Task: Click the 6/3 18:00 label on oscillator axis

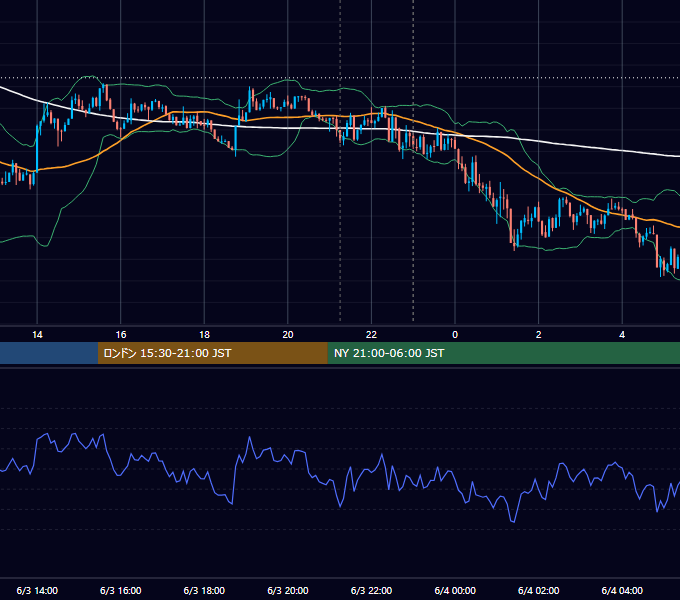Action: click(x=204, y=590)
